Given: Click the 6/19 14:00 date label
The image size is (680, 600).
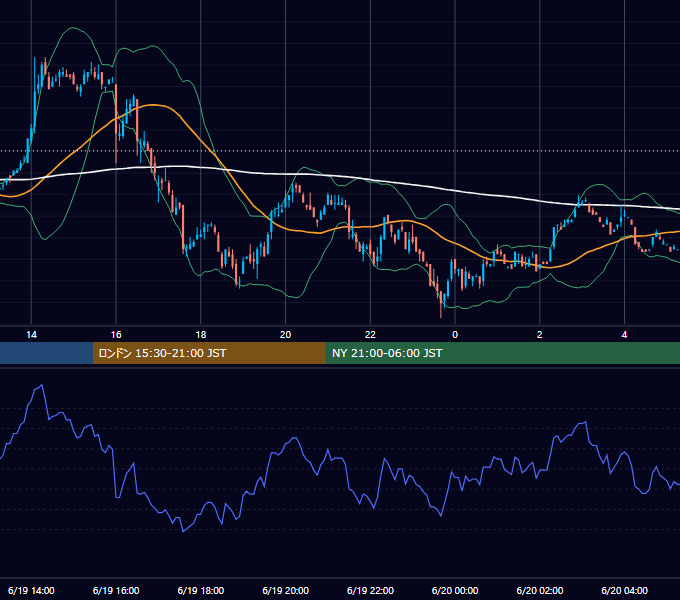Looking at the screenshot, I should pyautogui.click(x=31, y=590).
